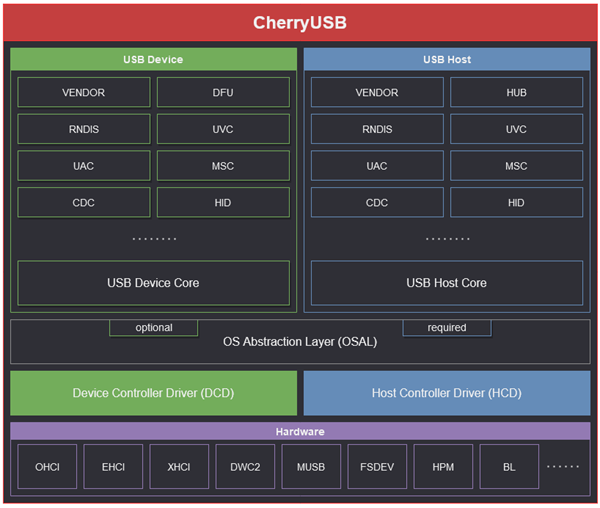Select Device Controller Driver (DCD) block
Viewport: 600px width, 508px height.
coord(153,393)
